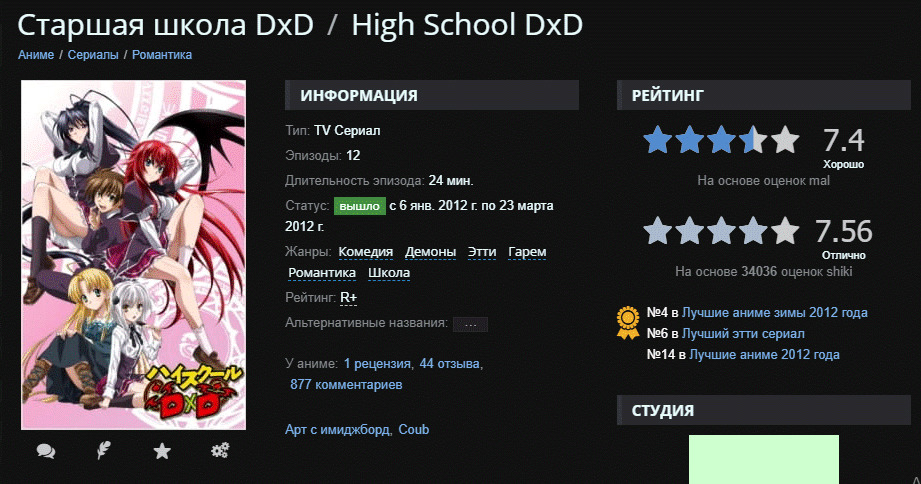Go to Сериалы breadcrumb section
Viewport: 921px width, 484px height.
click(x=93, y=55)
